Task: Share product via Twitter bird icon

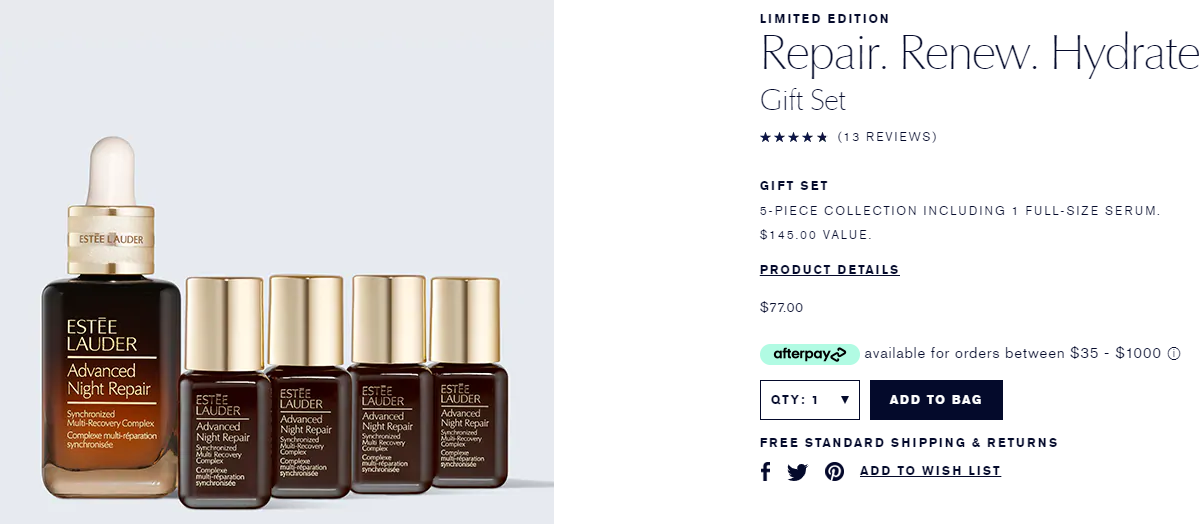Action: coord(798,472)
